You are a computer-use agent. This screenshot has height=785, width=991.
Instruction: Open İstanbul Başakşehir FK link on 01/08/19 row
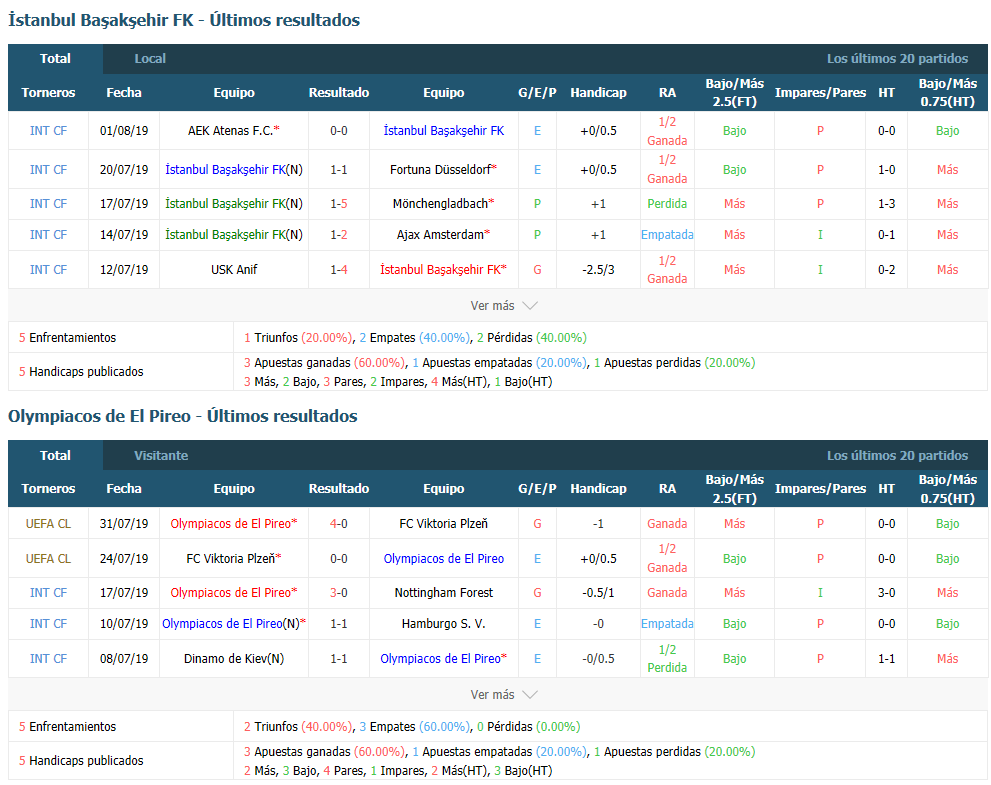coord(444,131)
